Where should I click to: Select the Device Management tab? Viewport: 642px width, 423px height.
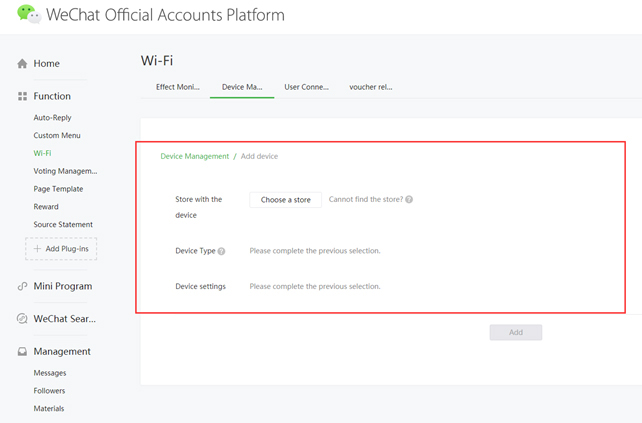click(x=242, y=87)
